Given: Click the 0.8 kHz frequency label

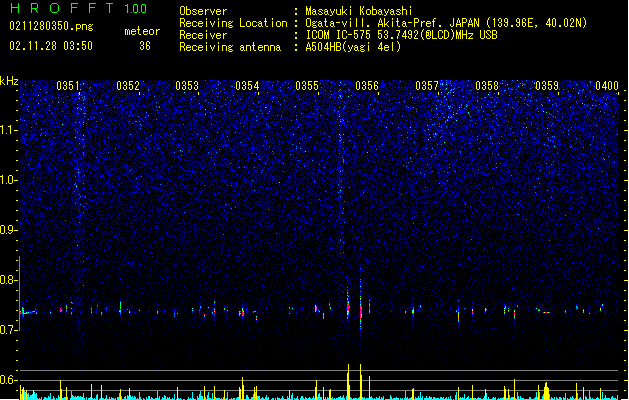Looking at the screenshot, I should (9, 280).
